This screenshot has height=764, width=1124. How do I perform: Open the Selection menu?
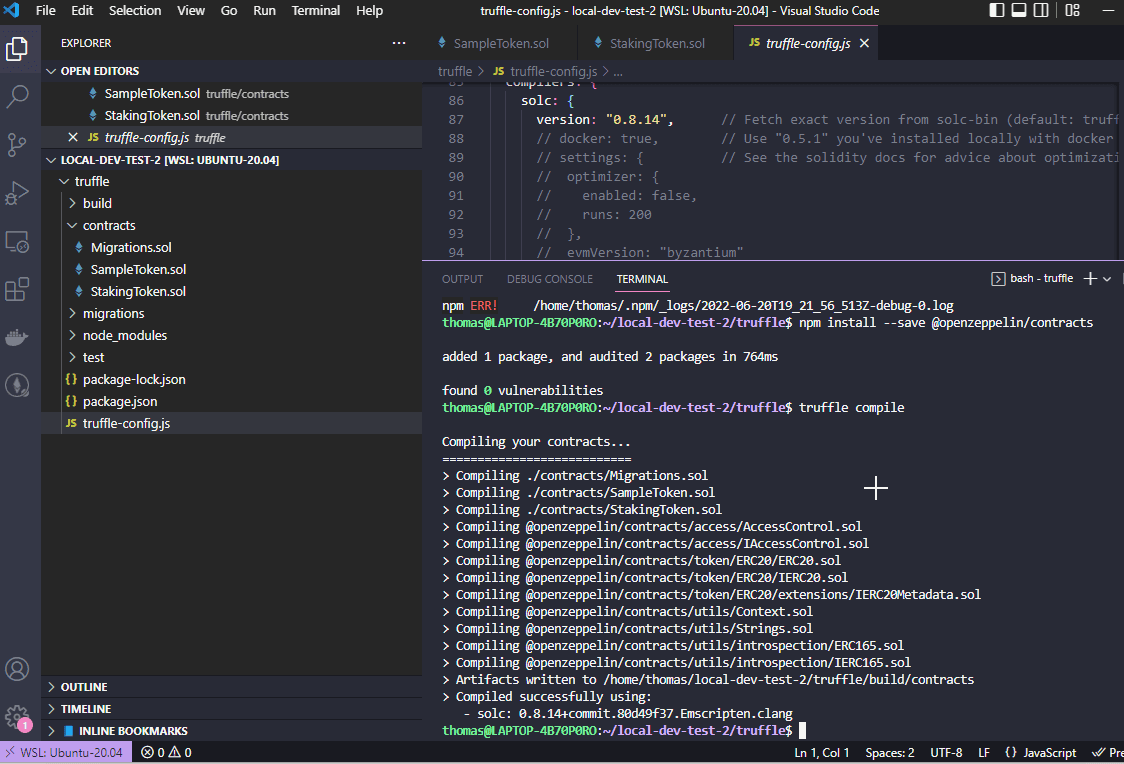(x=135, y=11)
